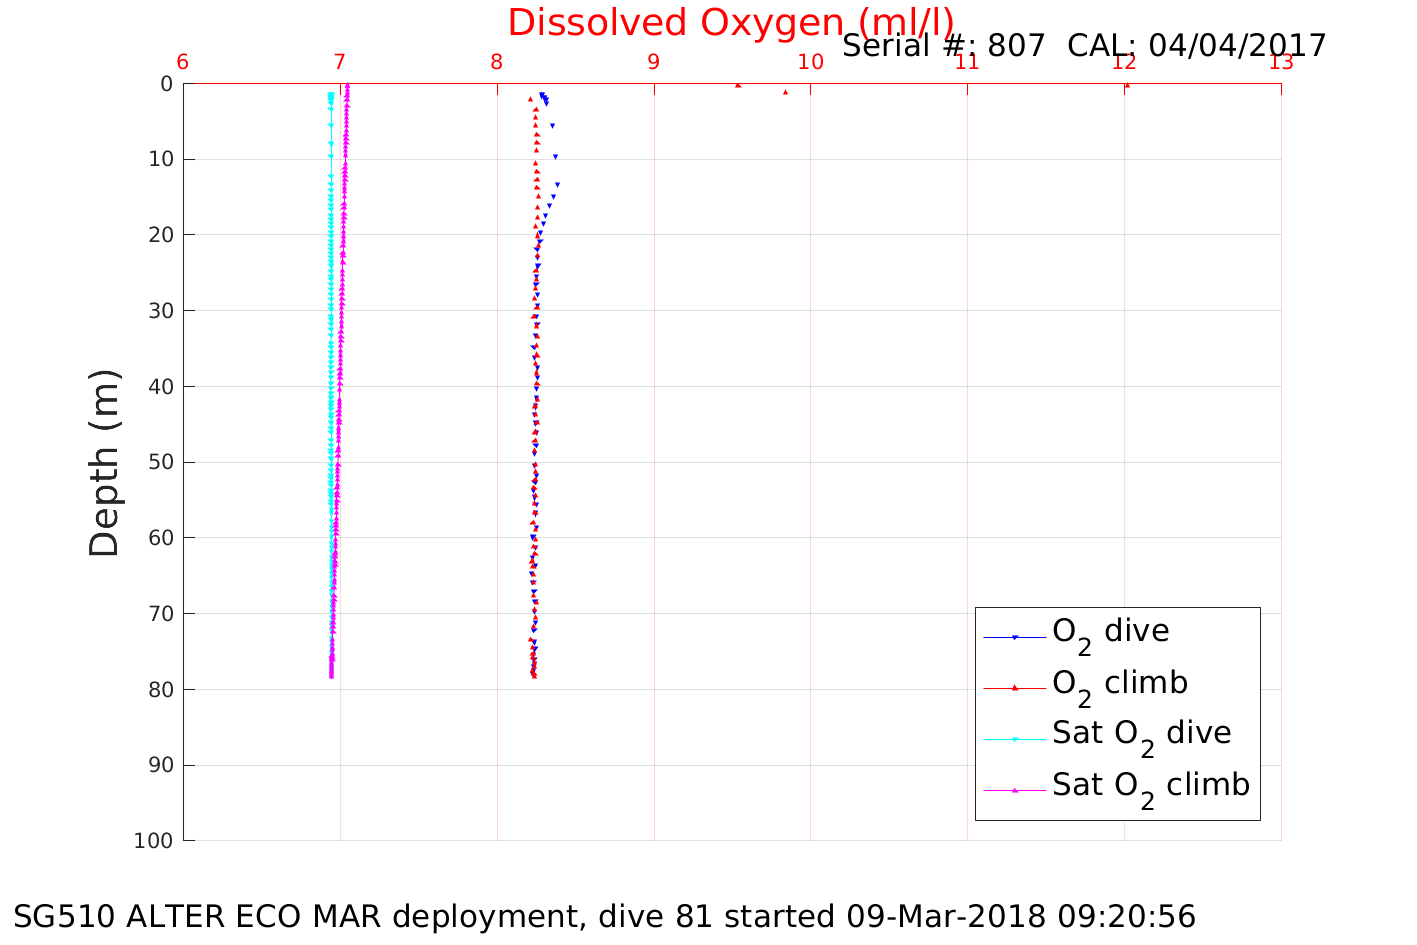Click the Dissolved Oxygen (ml/l) title

[731, 22]
